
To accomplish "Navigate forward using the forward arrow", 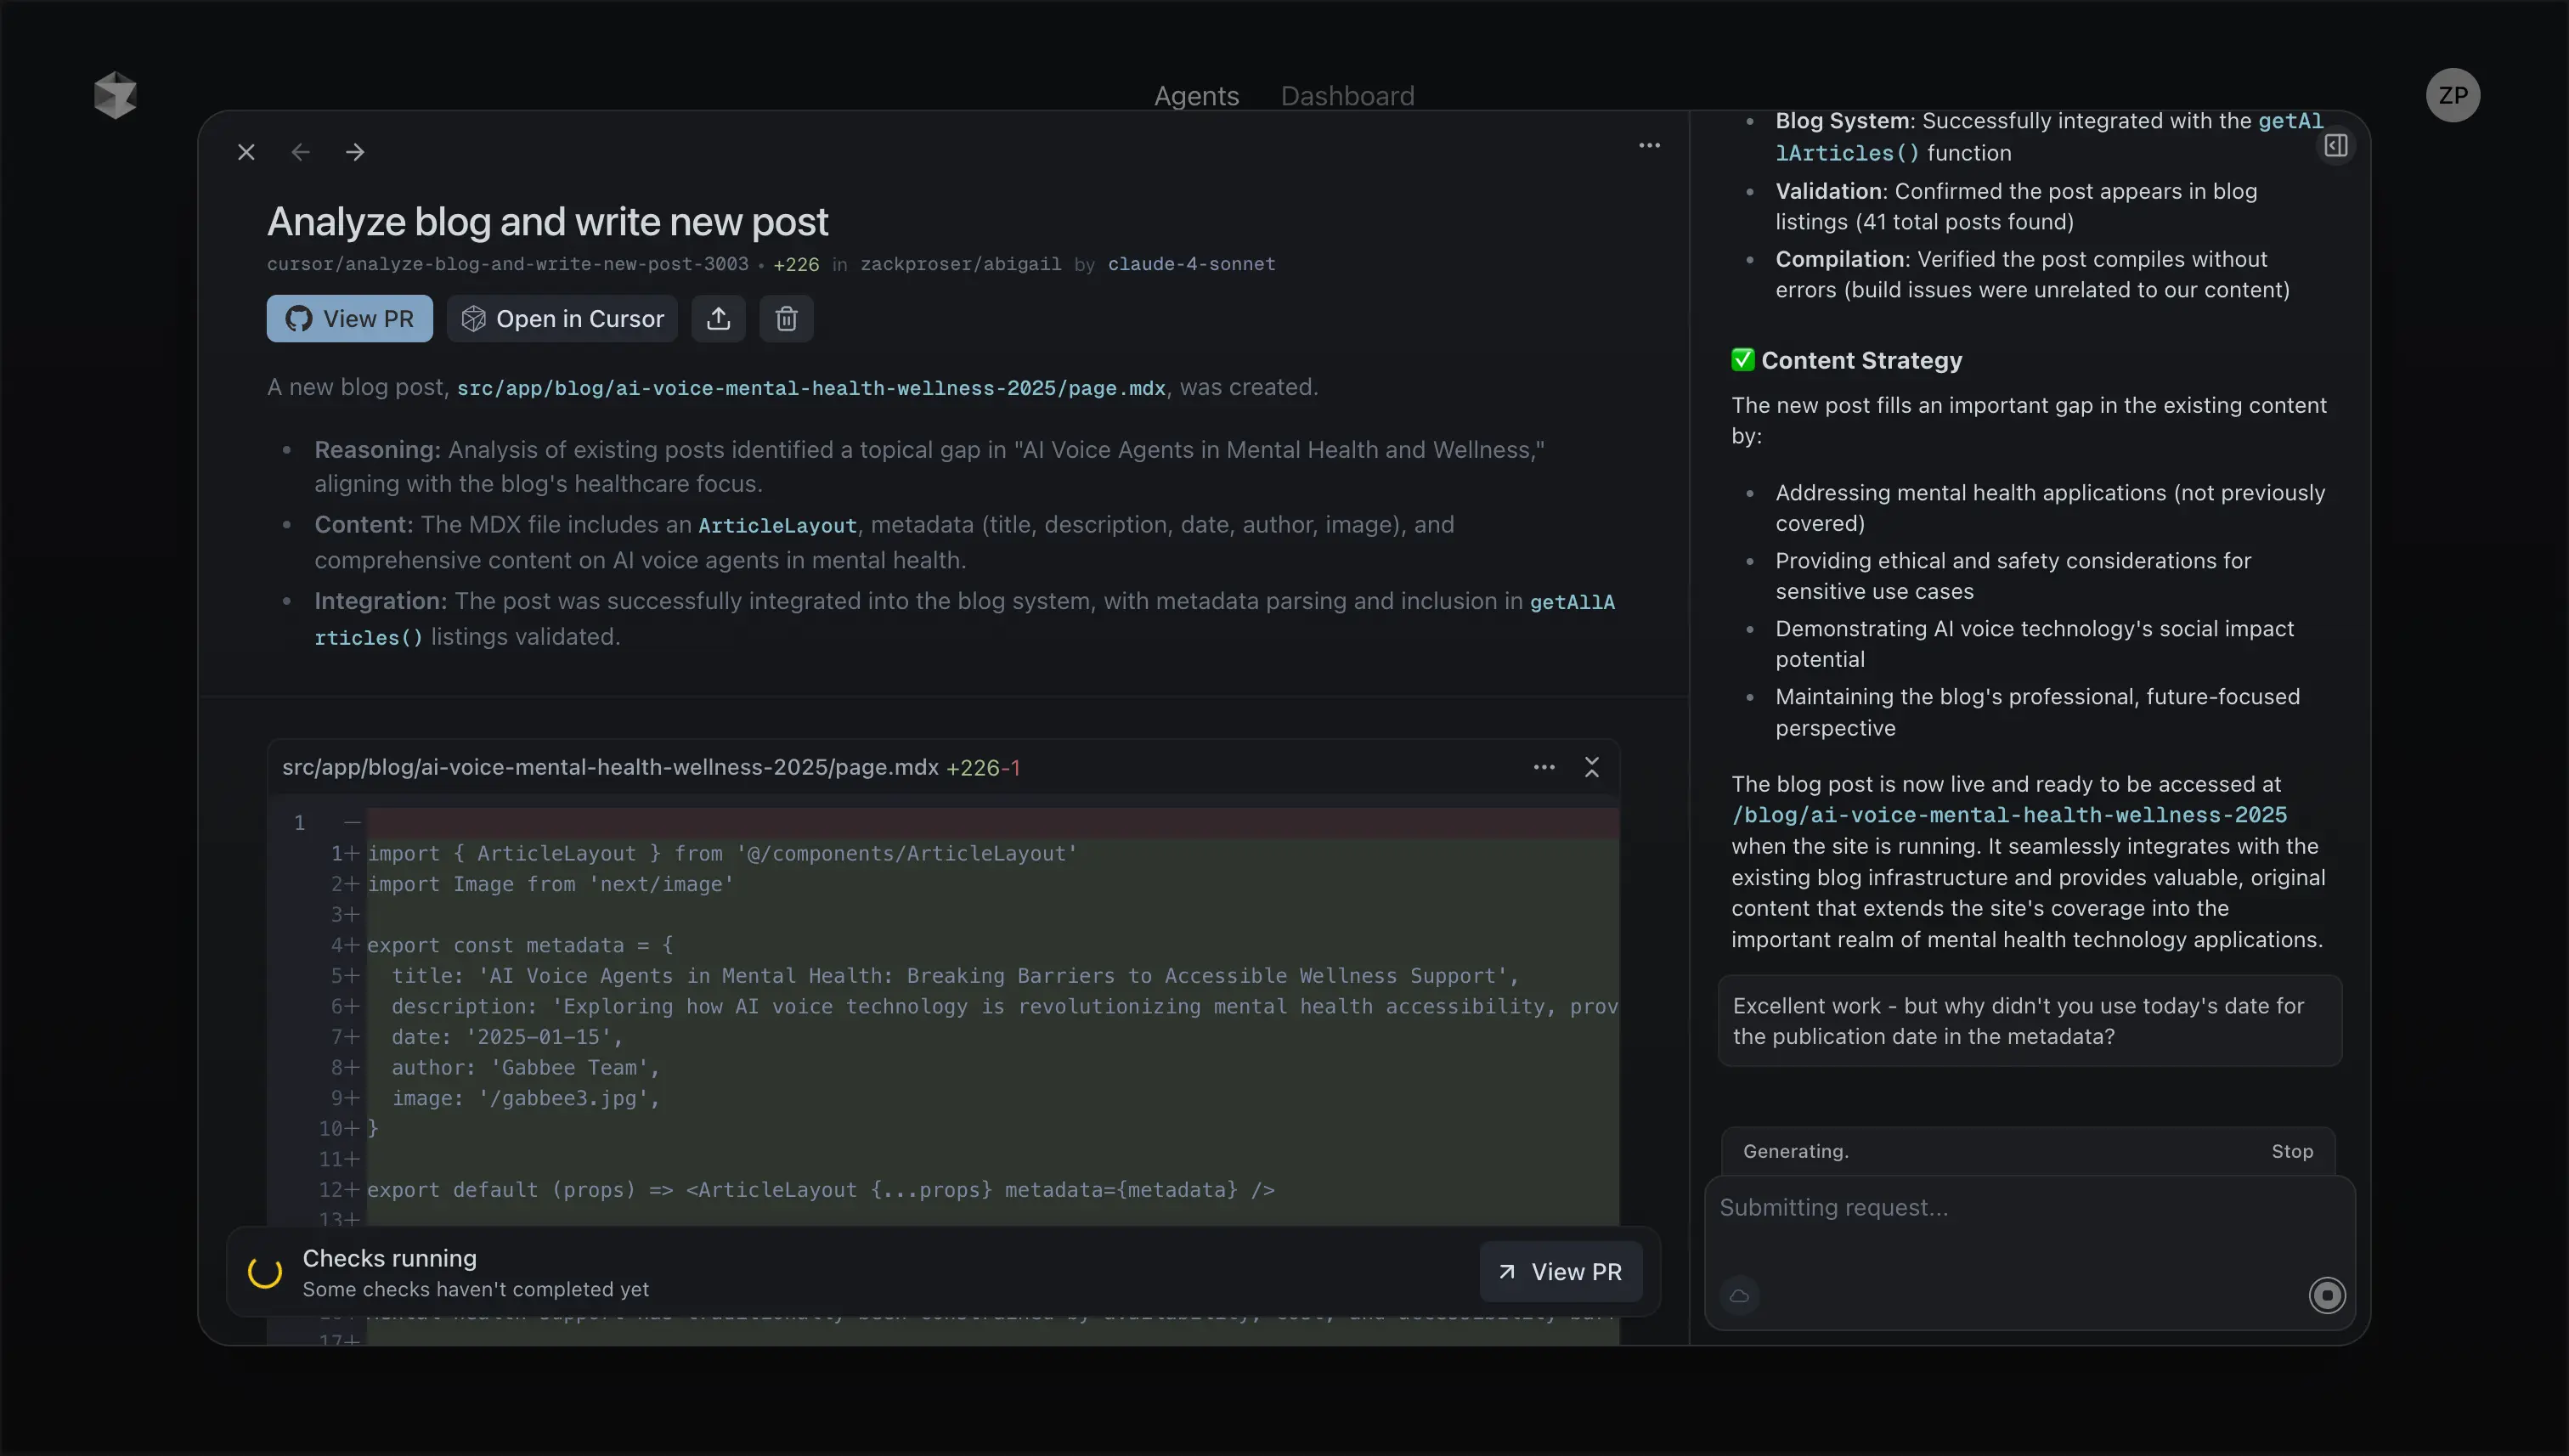I will click(x=355, y=152).
